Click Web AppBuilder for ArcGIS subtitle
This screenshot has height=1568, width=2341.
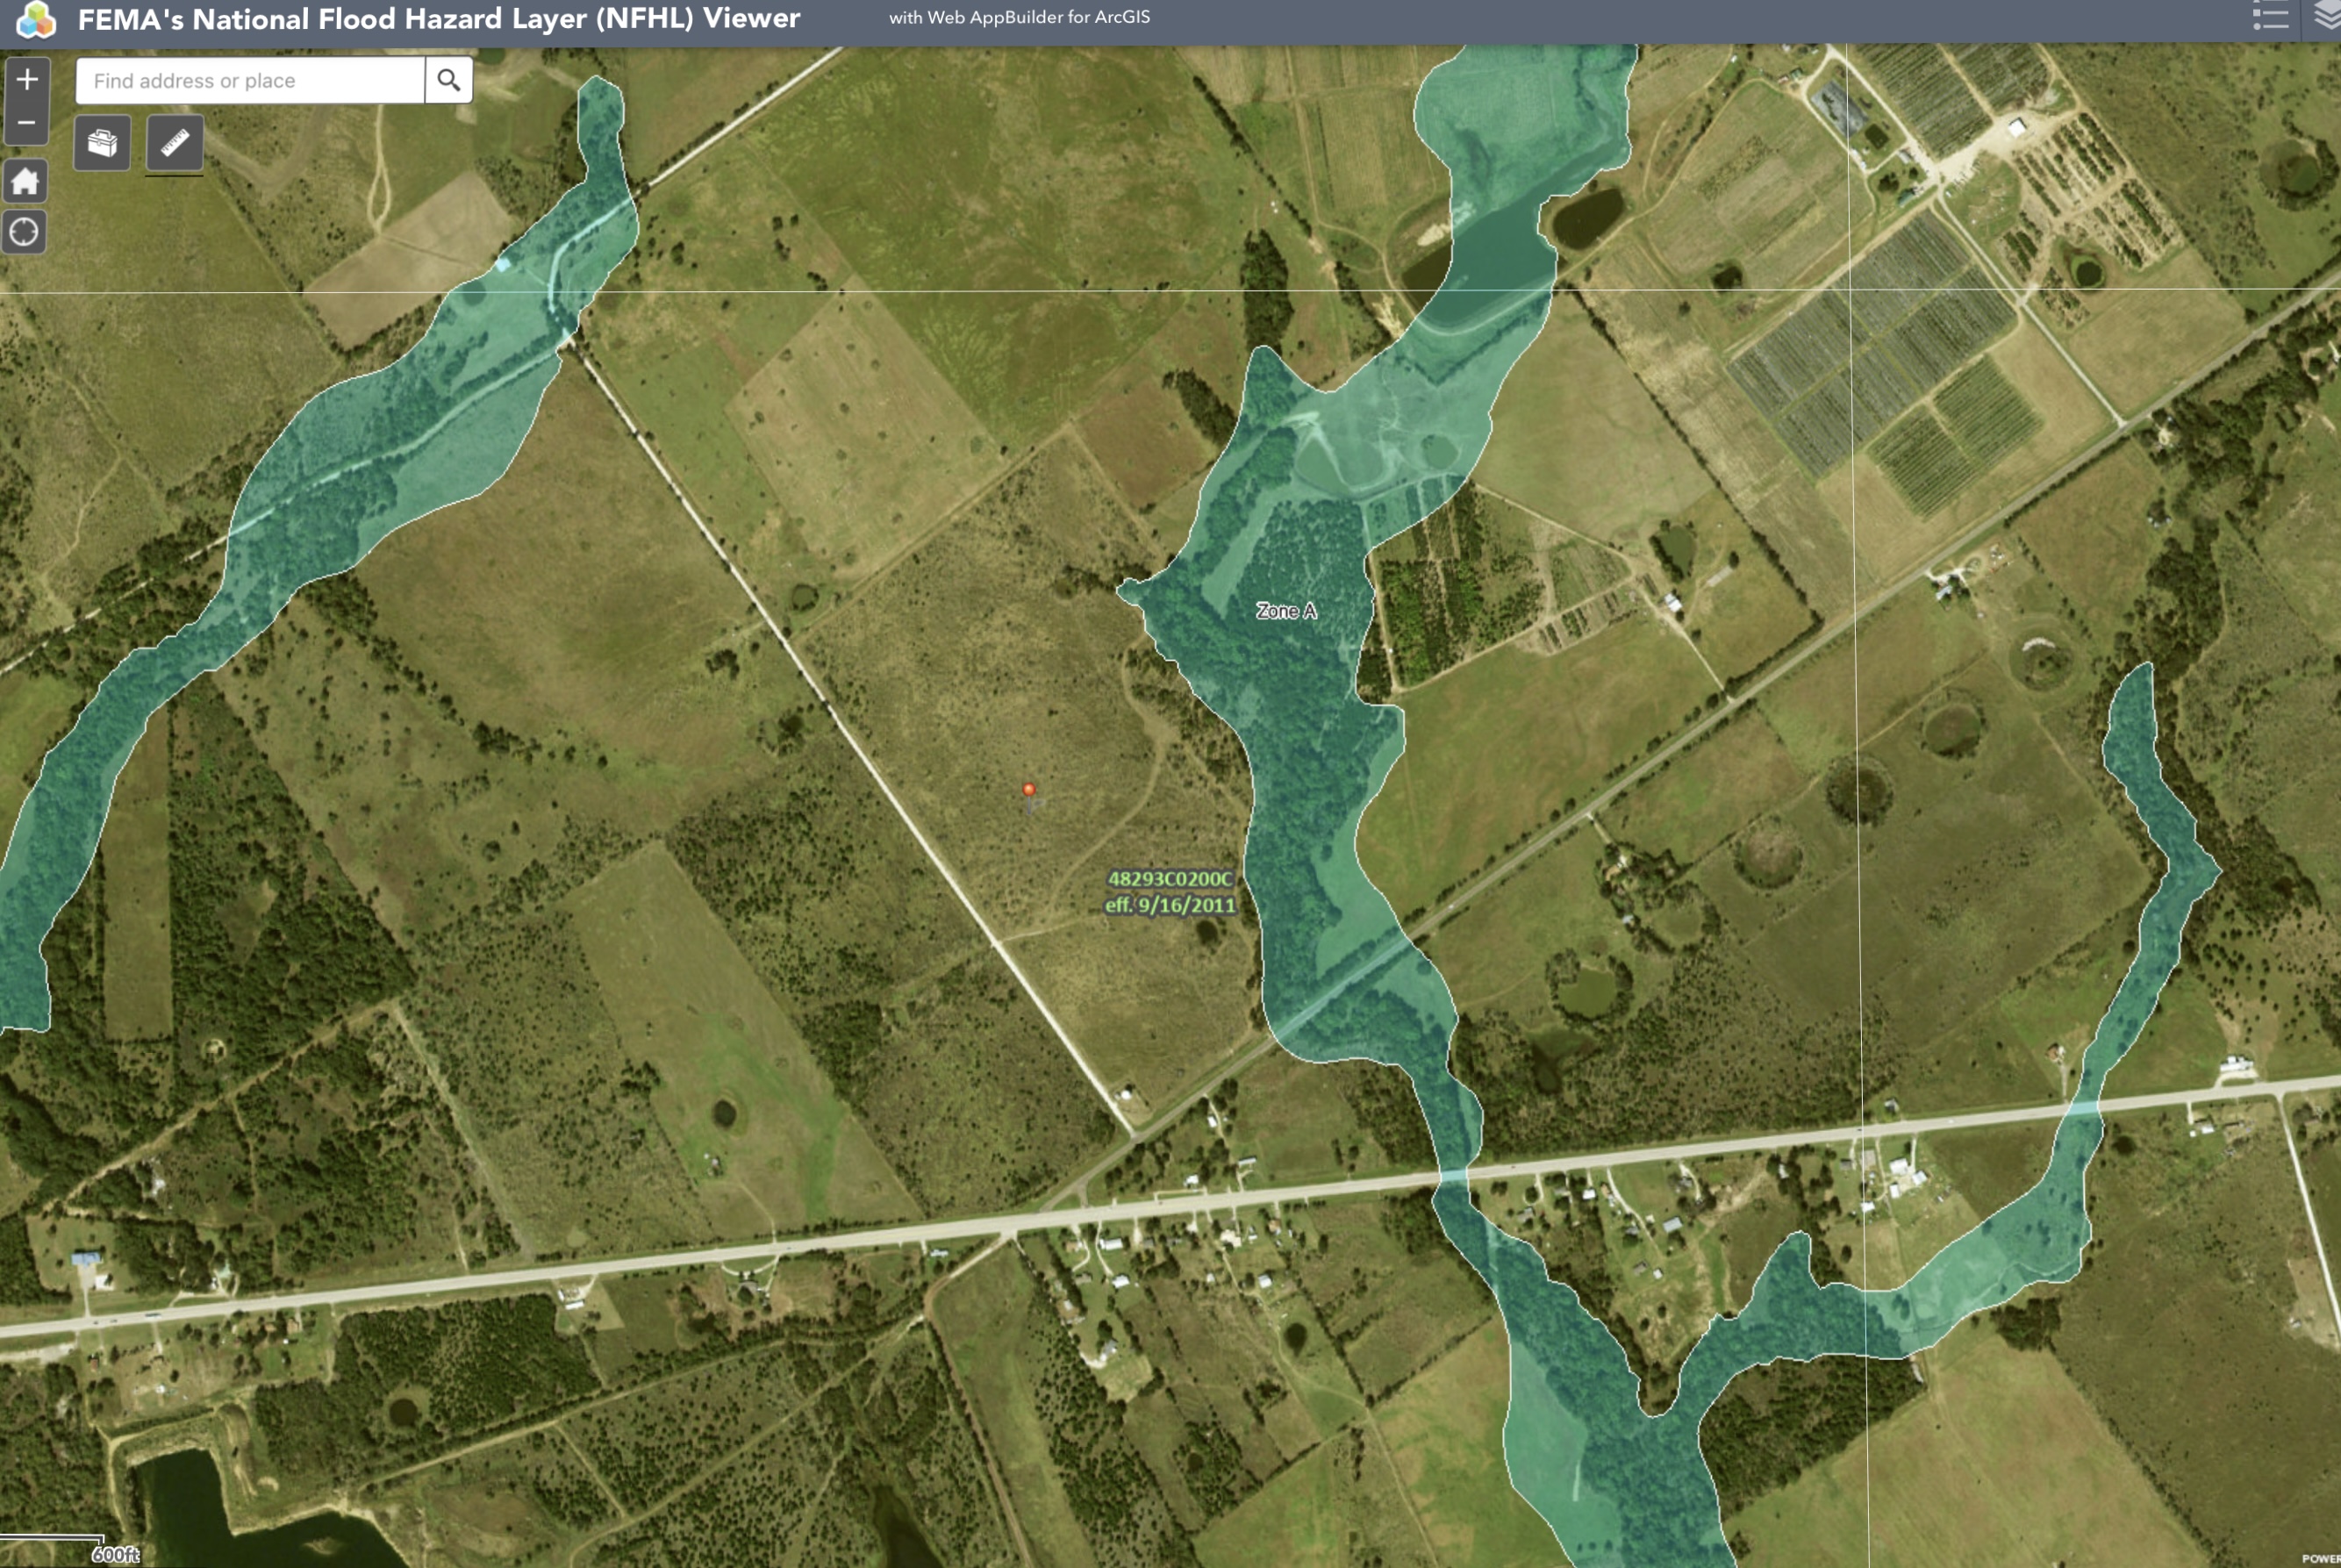pyautogui.click(x=1019, y=17)
